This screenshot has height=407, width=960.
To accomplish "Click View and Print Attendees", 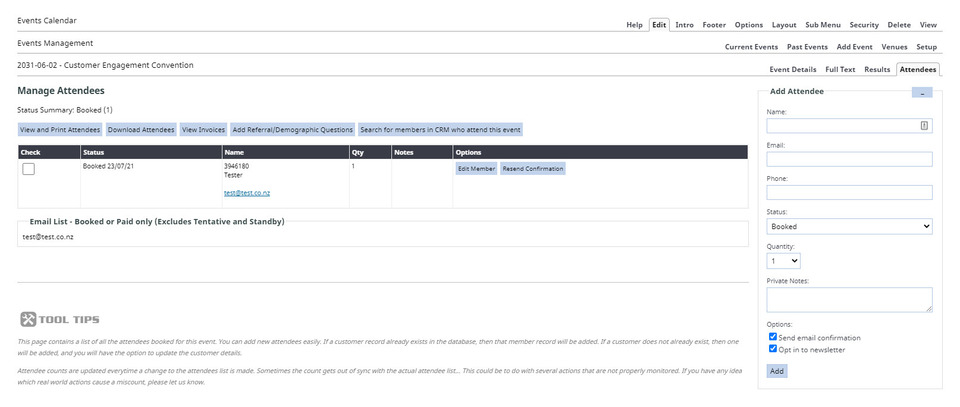I will click(x=60, y=130).
